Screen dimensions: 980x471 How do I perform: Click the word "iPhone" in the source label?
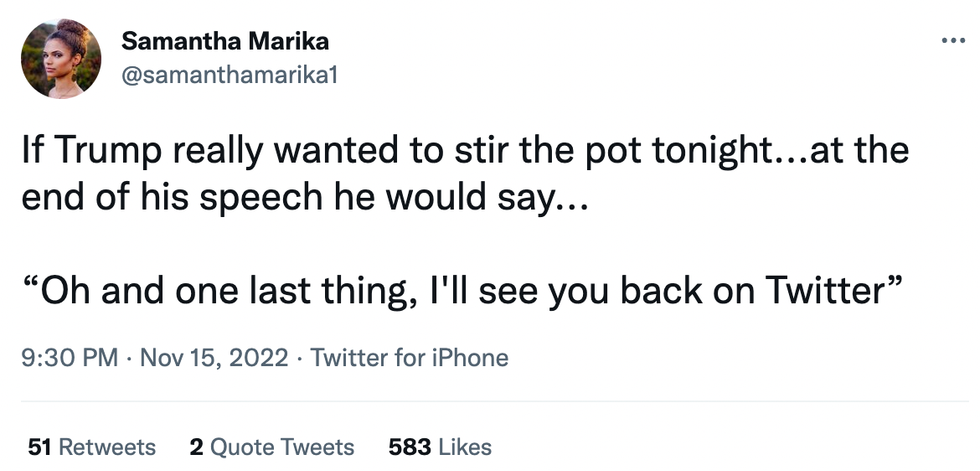click(474, 357)
